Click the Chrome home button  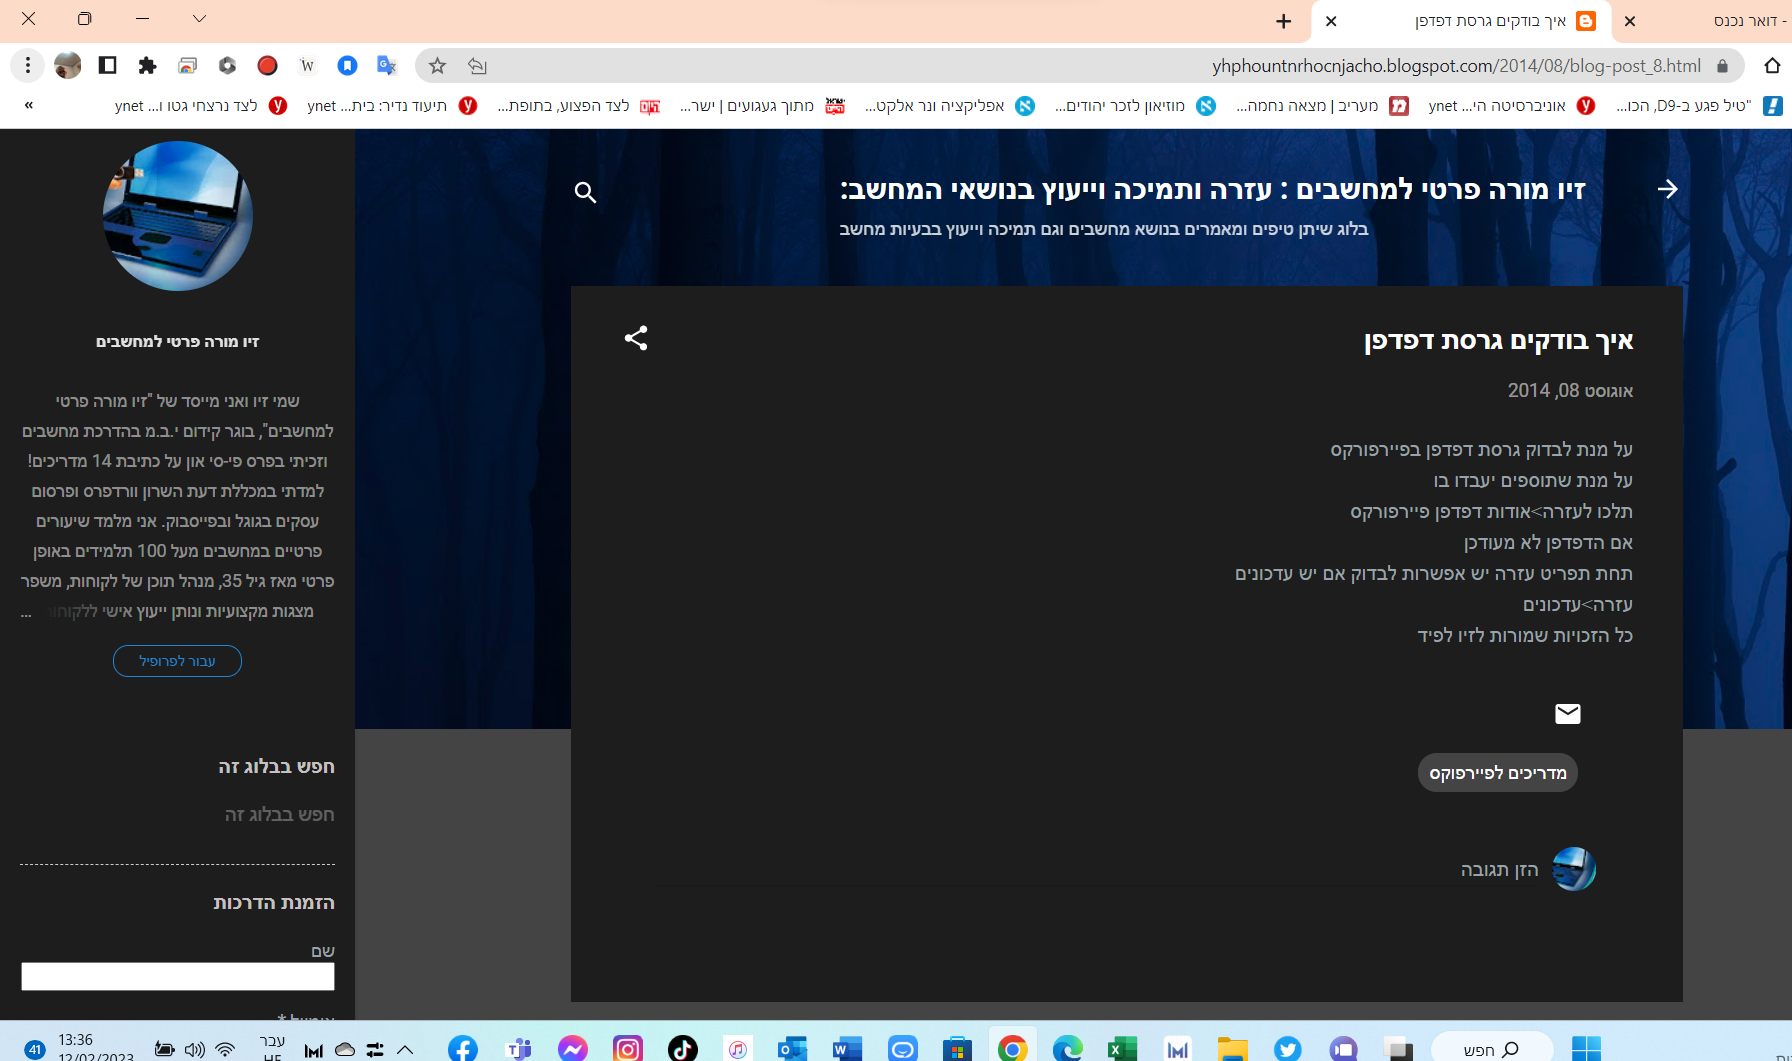[1772, 66]
